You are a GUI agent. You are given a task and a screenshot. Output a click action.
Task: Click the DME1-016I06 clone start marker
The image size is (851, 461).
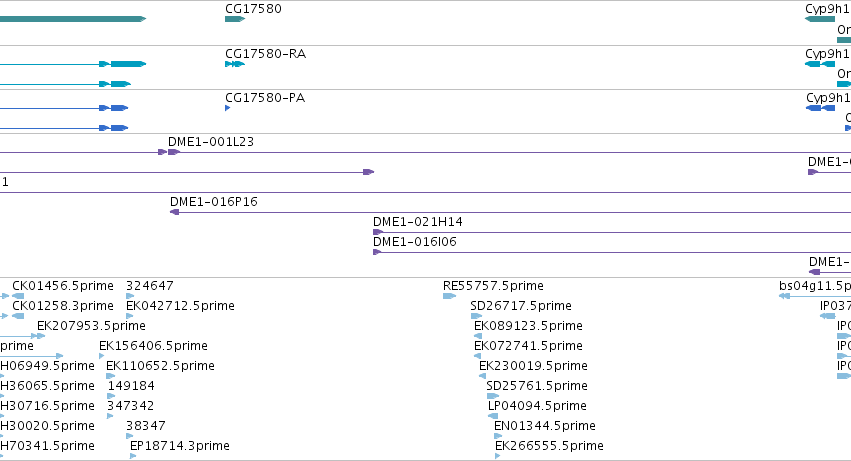tap(377, 252)
